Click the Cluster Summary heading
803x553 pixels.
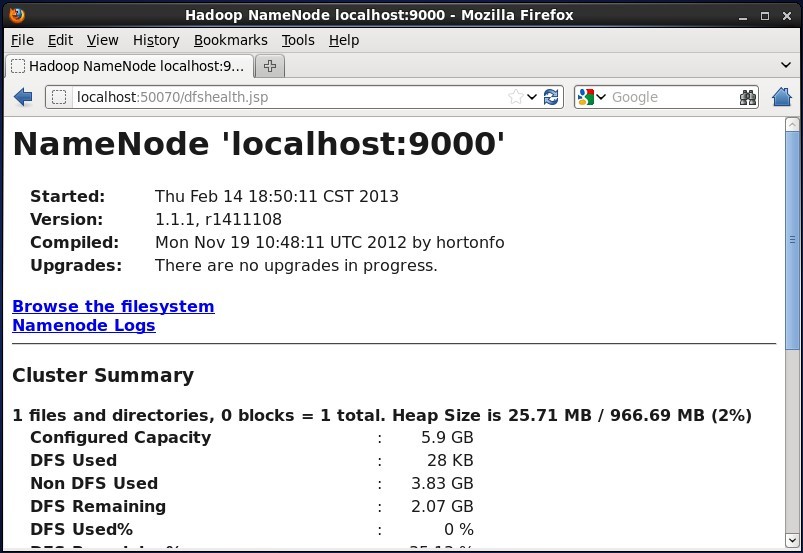(x=103, y=375)
